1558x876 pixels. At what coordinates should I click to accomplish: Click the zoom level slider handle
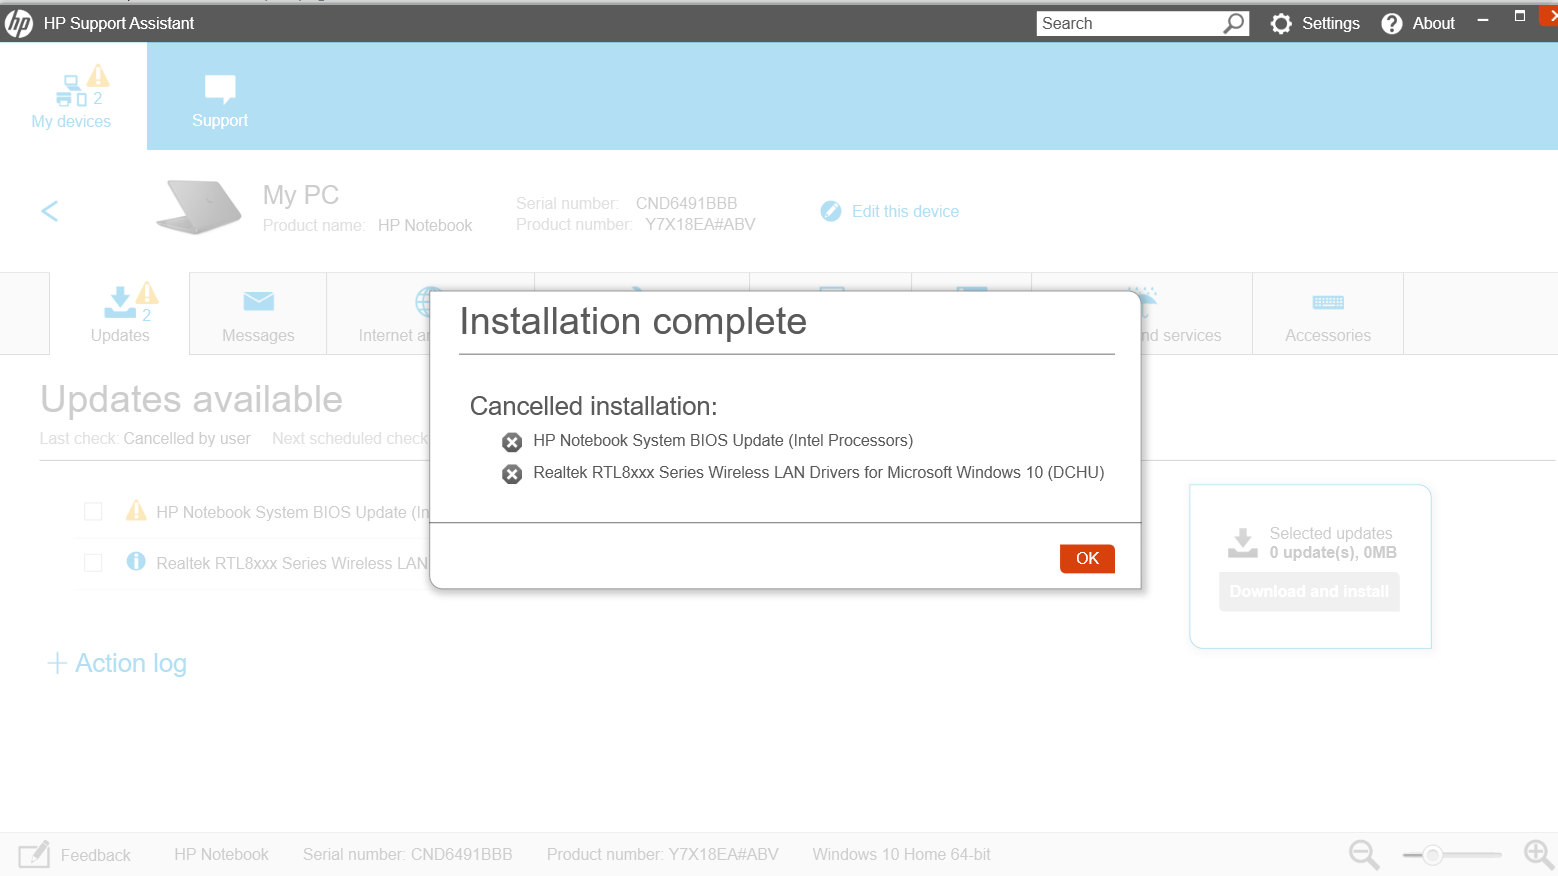tap(1433, 855)
